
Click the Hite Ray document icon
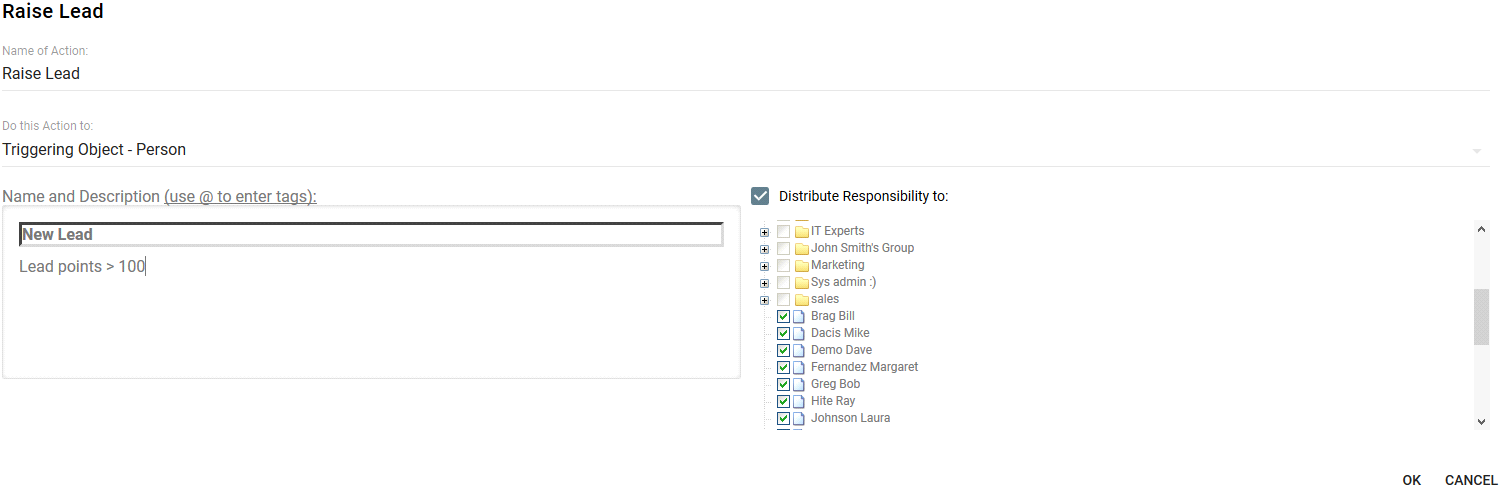pos(799,401)
